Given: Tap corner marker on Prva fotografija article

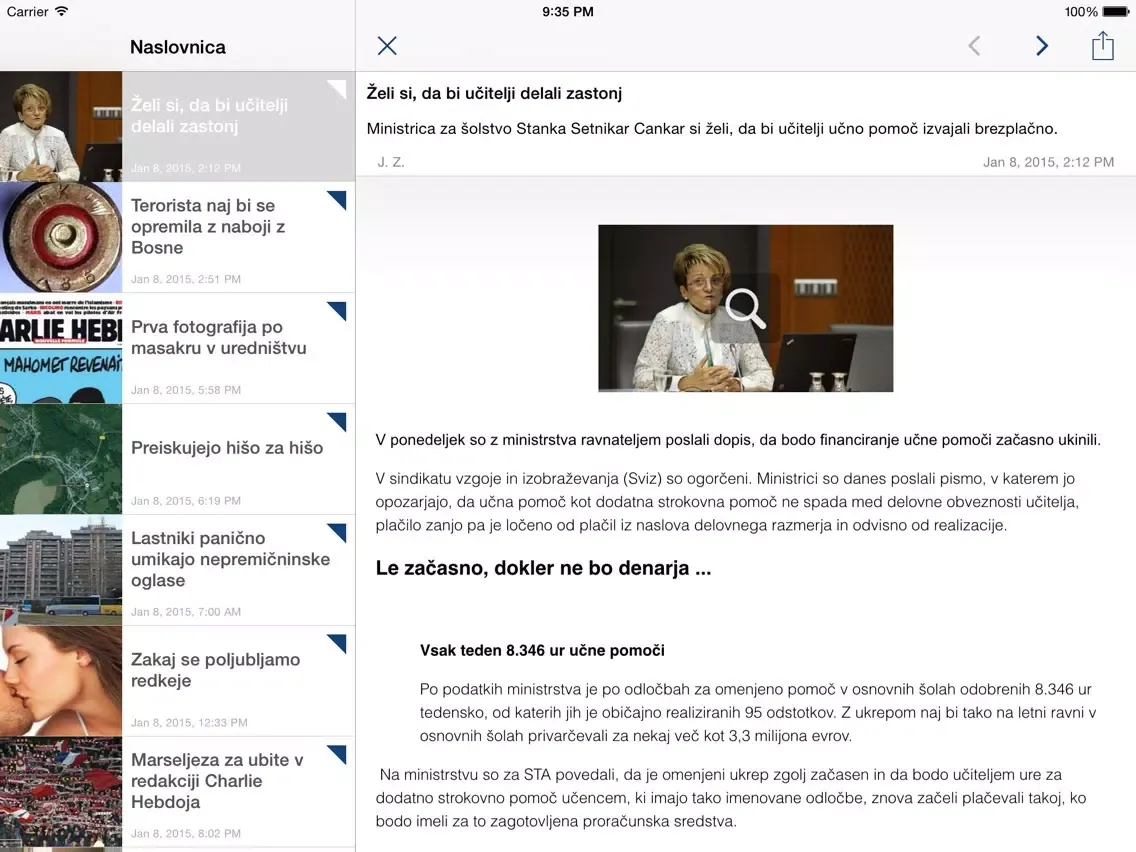Looking at the screenshot, I should [x=337, y=311].
